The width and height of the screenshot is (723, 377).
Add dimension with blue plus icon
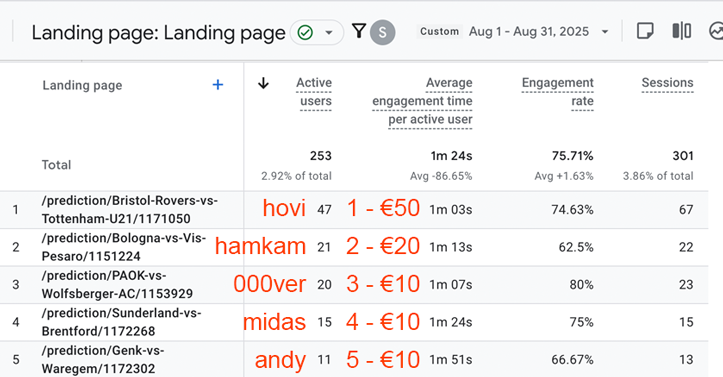point(218,85)
